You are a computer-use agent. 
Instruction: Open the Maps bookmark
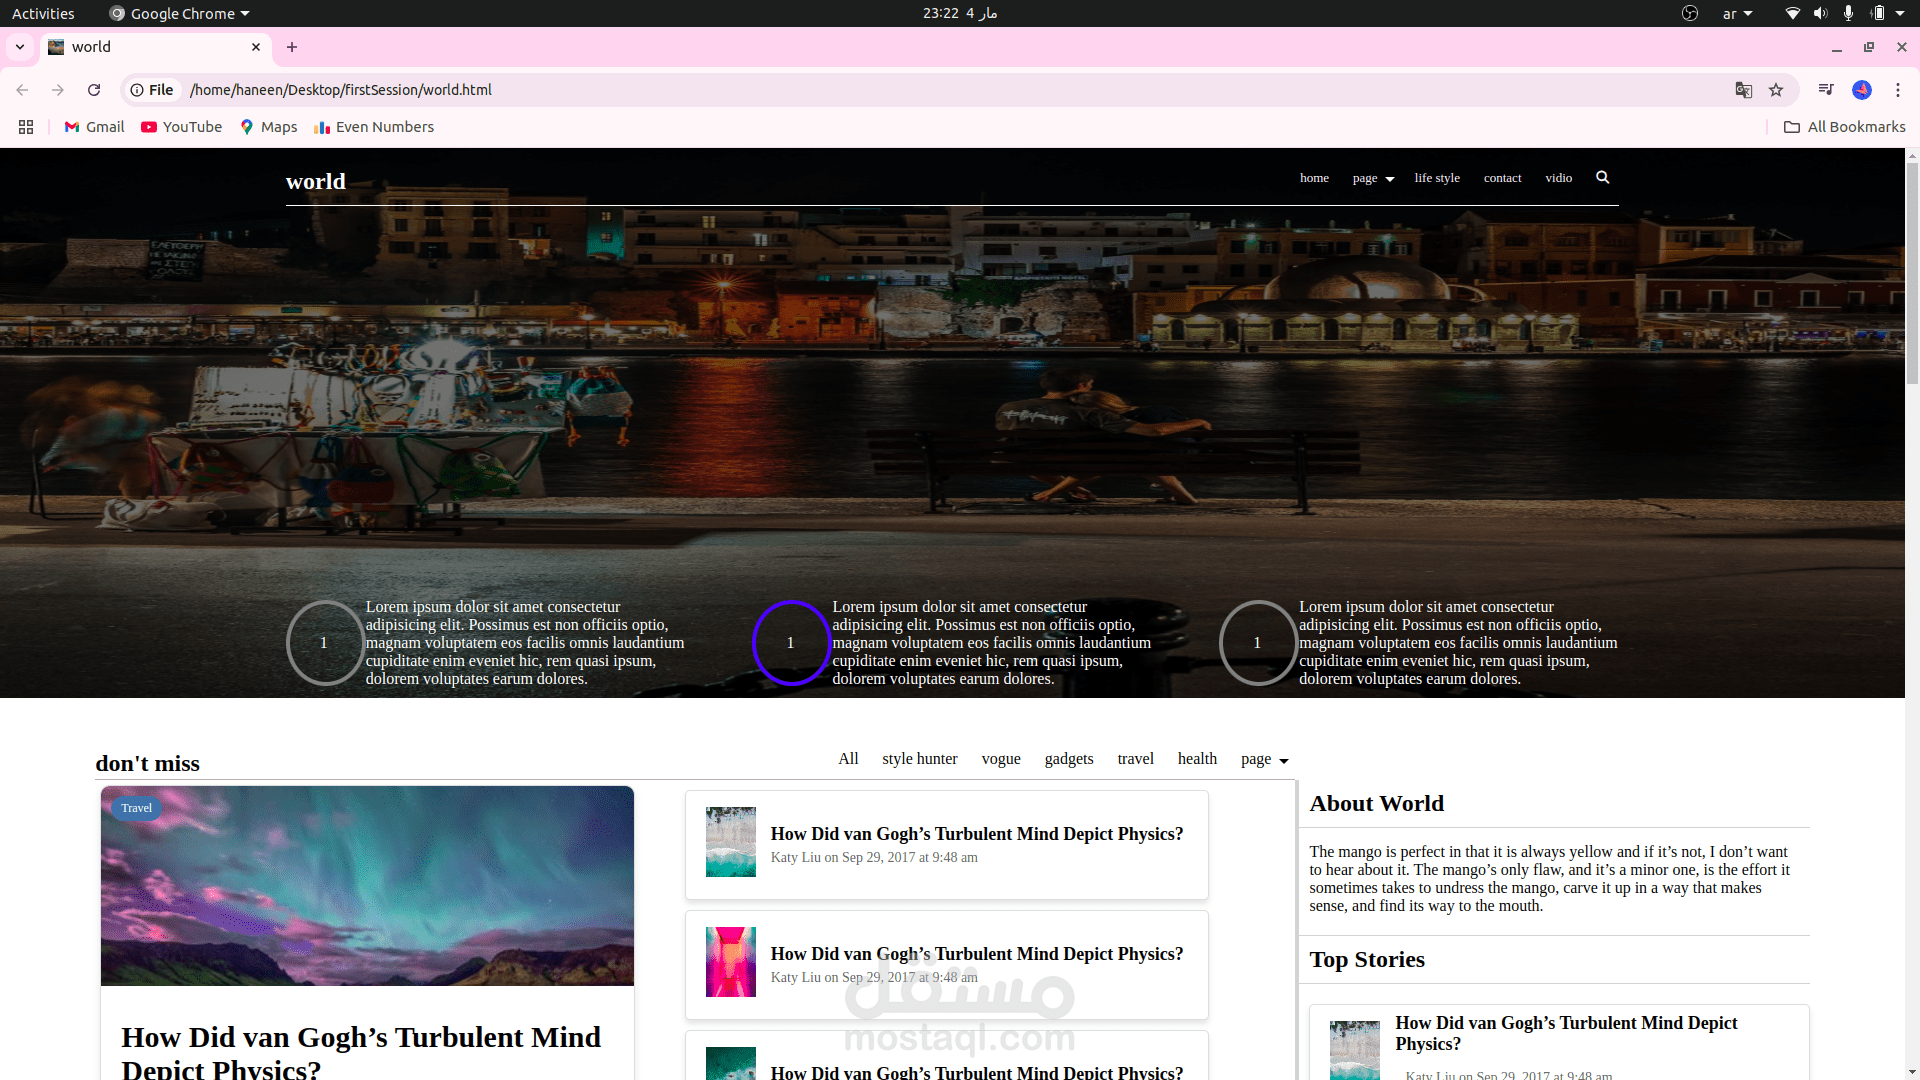tap(269, 127)
